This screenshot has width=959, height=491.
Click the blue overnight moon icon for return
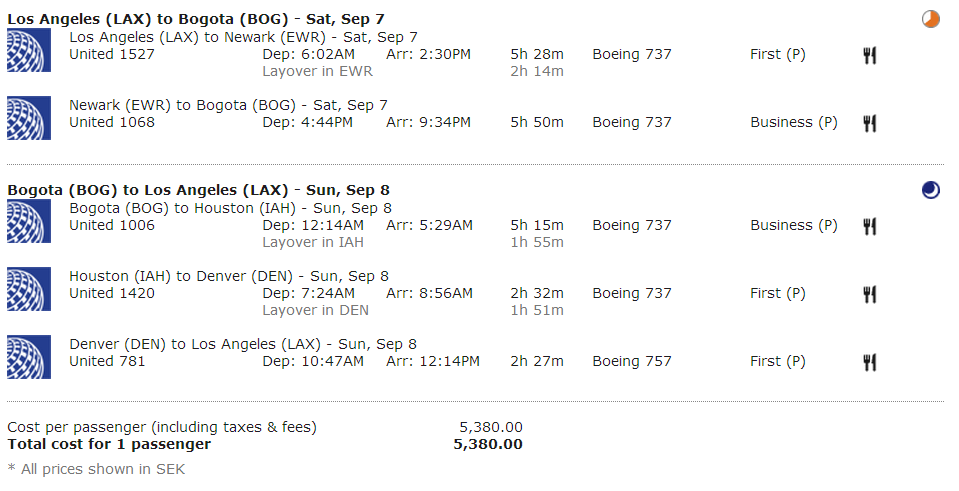tap(931, 190)
